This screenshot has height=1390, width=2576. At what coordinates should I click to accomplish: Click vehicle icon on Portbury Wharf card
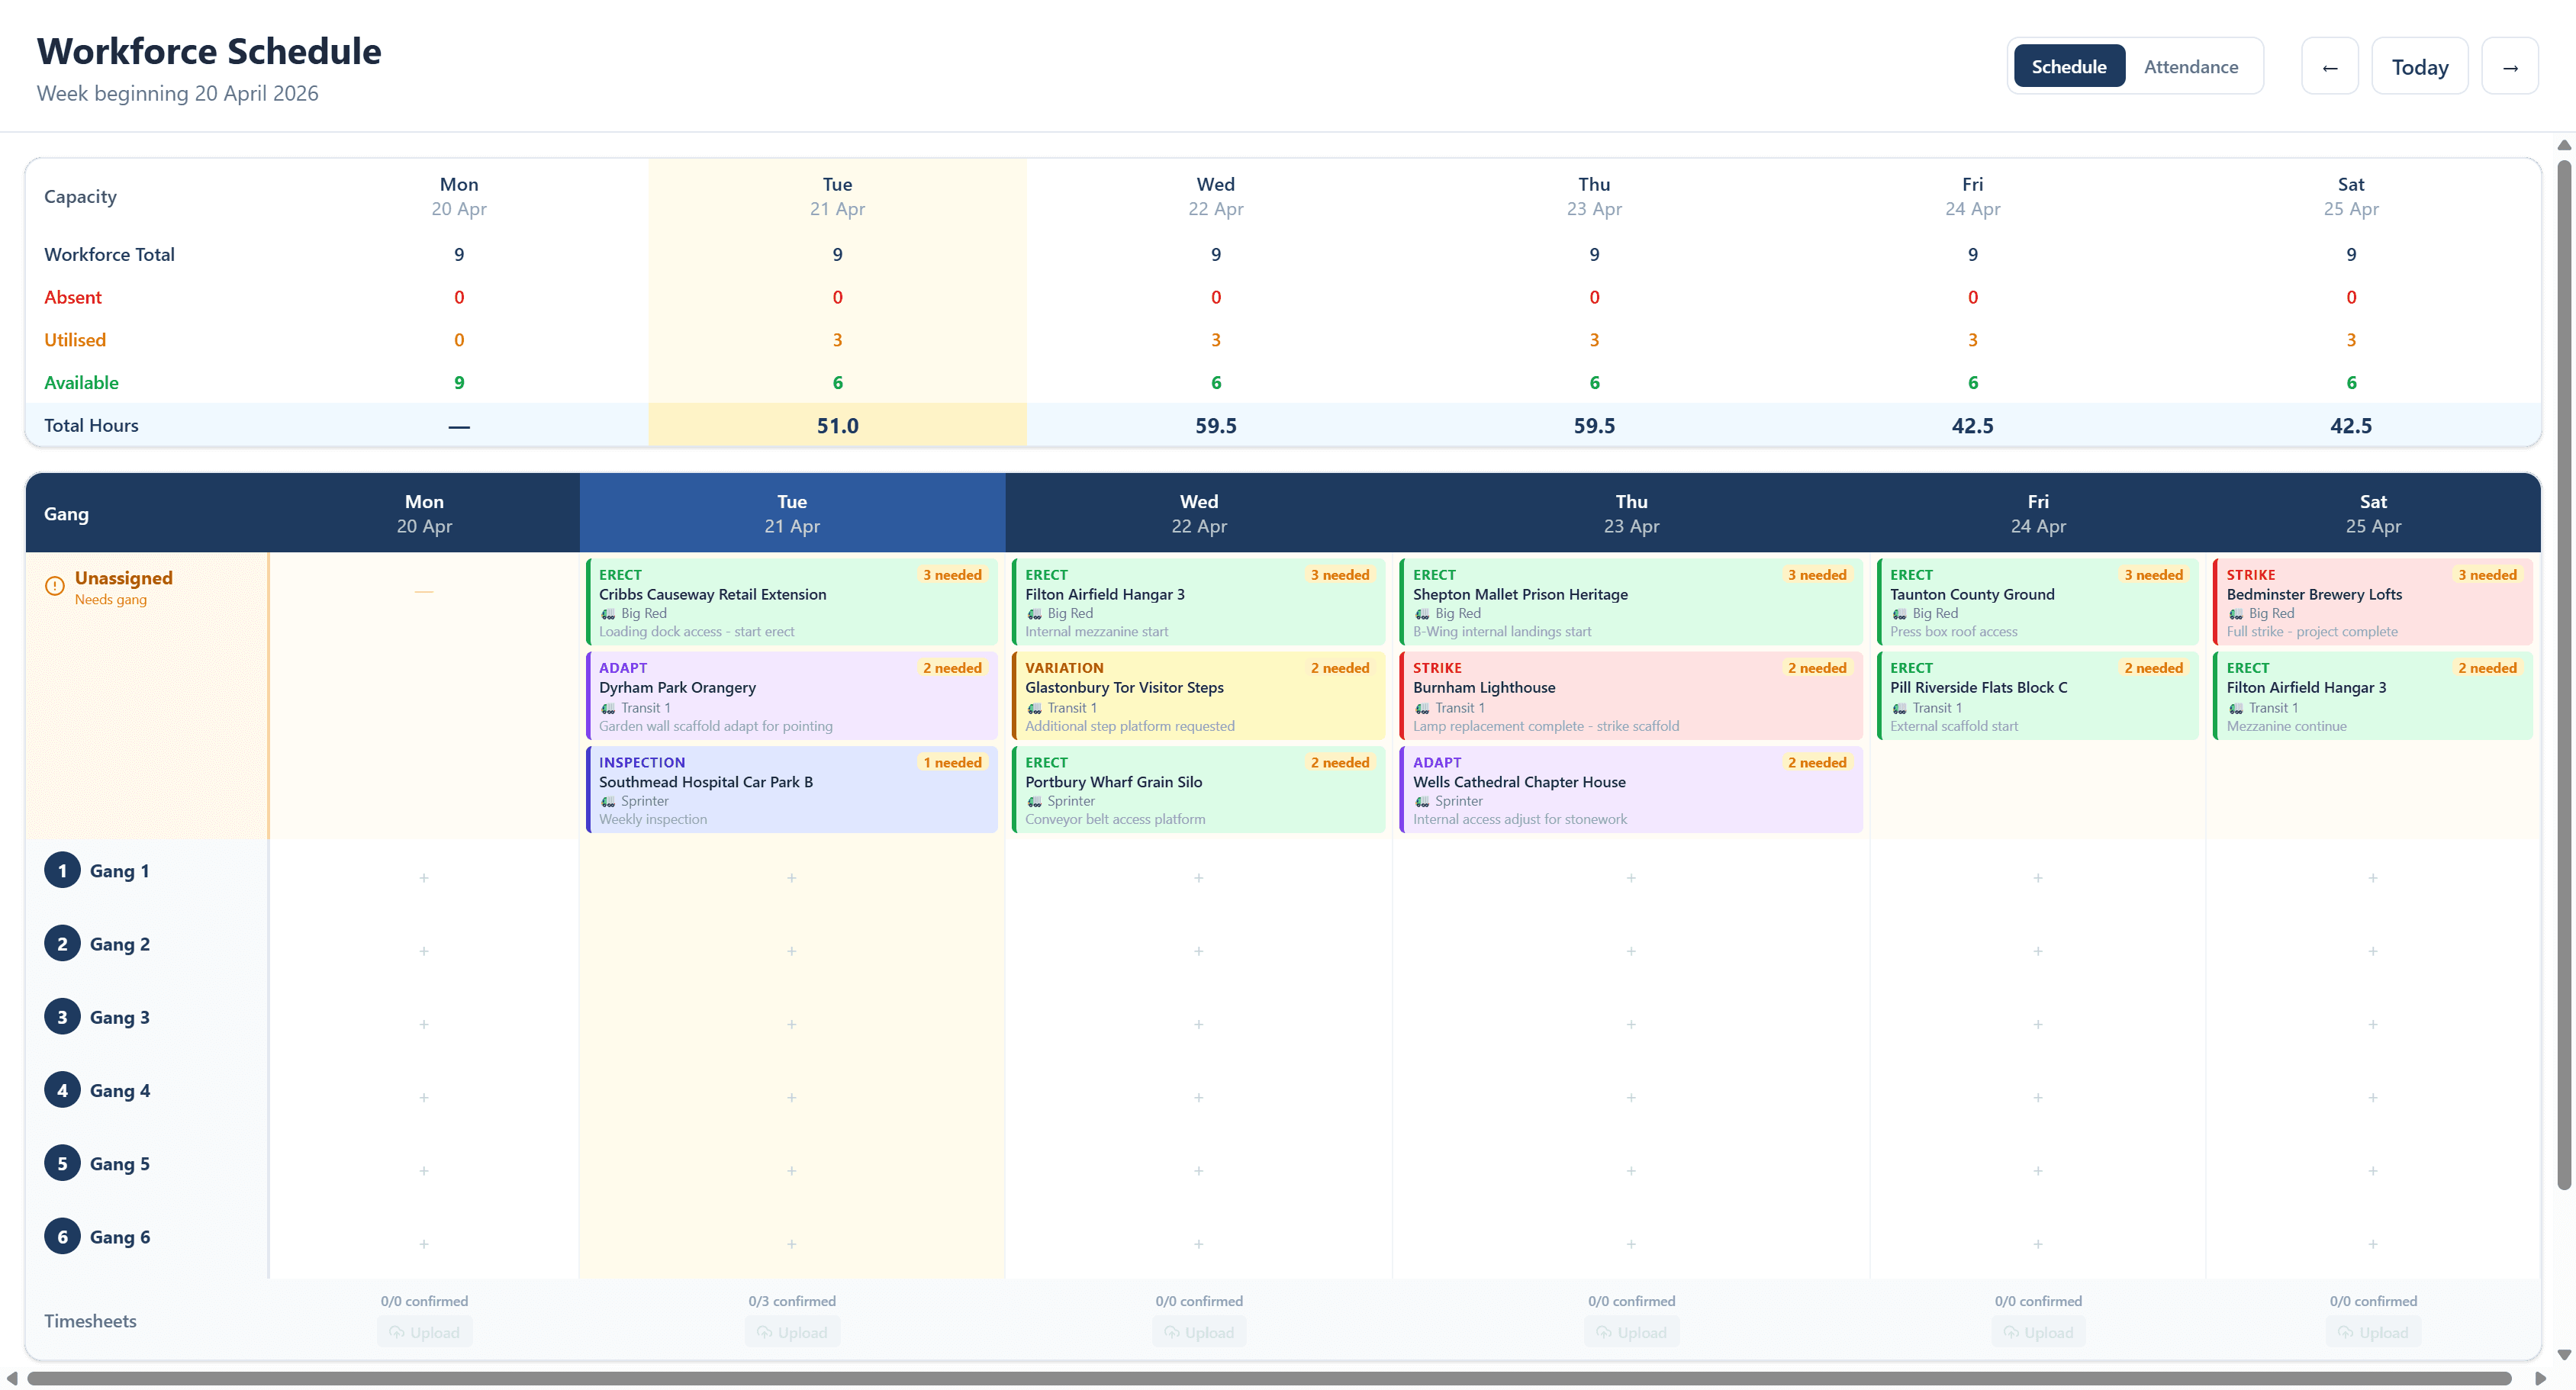click(x=1034, y=802)
